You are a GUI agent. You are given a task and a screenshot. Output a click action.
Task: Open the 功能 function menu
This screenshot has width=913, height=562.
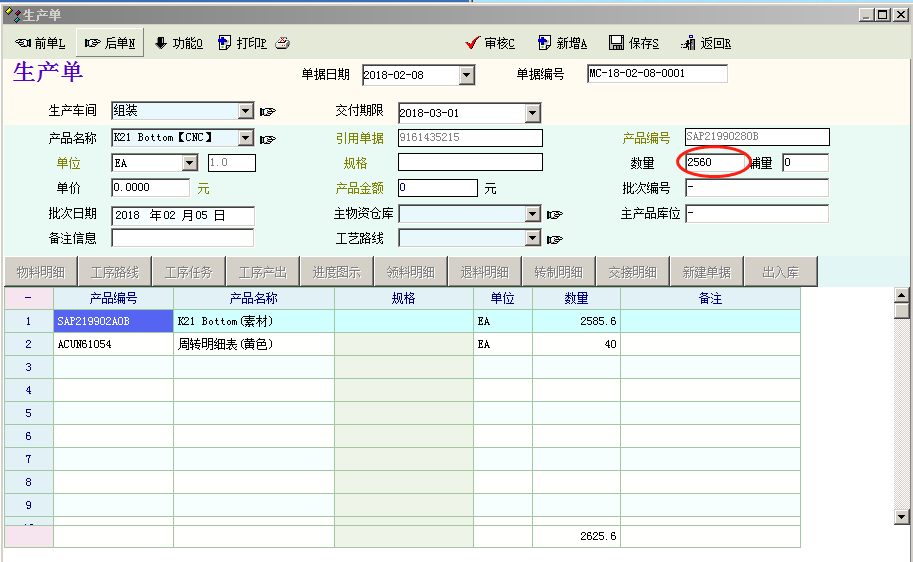(178, 43)
